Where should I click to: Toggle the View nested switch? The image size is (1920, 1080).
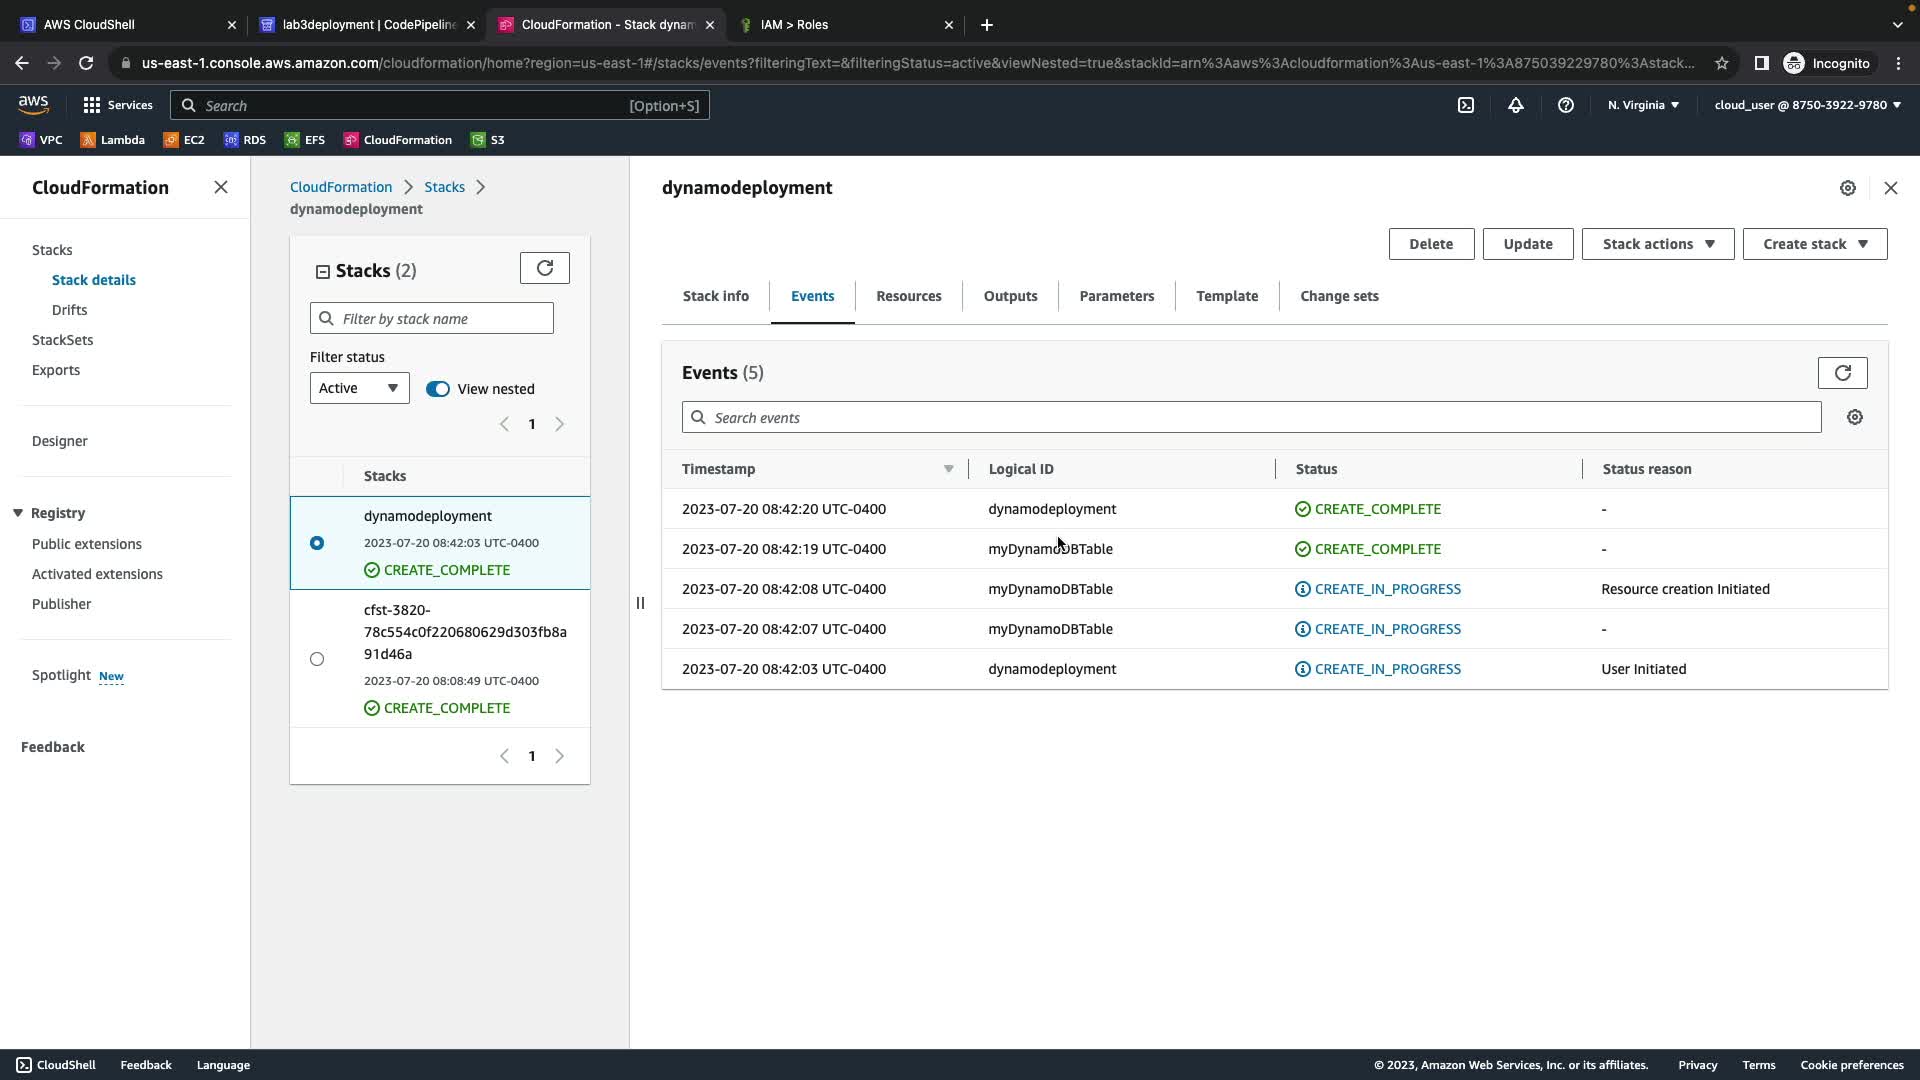pos(438,389)
